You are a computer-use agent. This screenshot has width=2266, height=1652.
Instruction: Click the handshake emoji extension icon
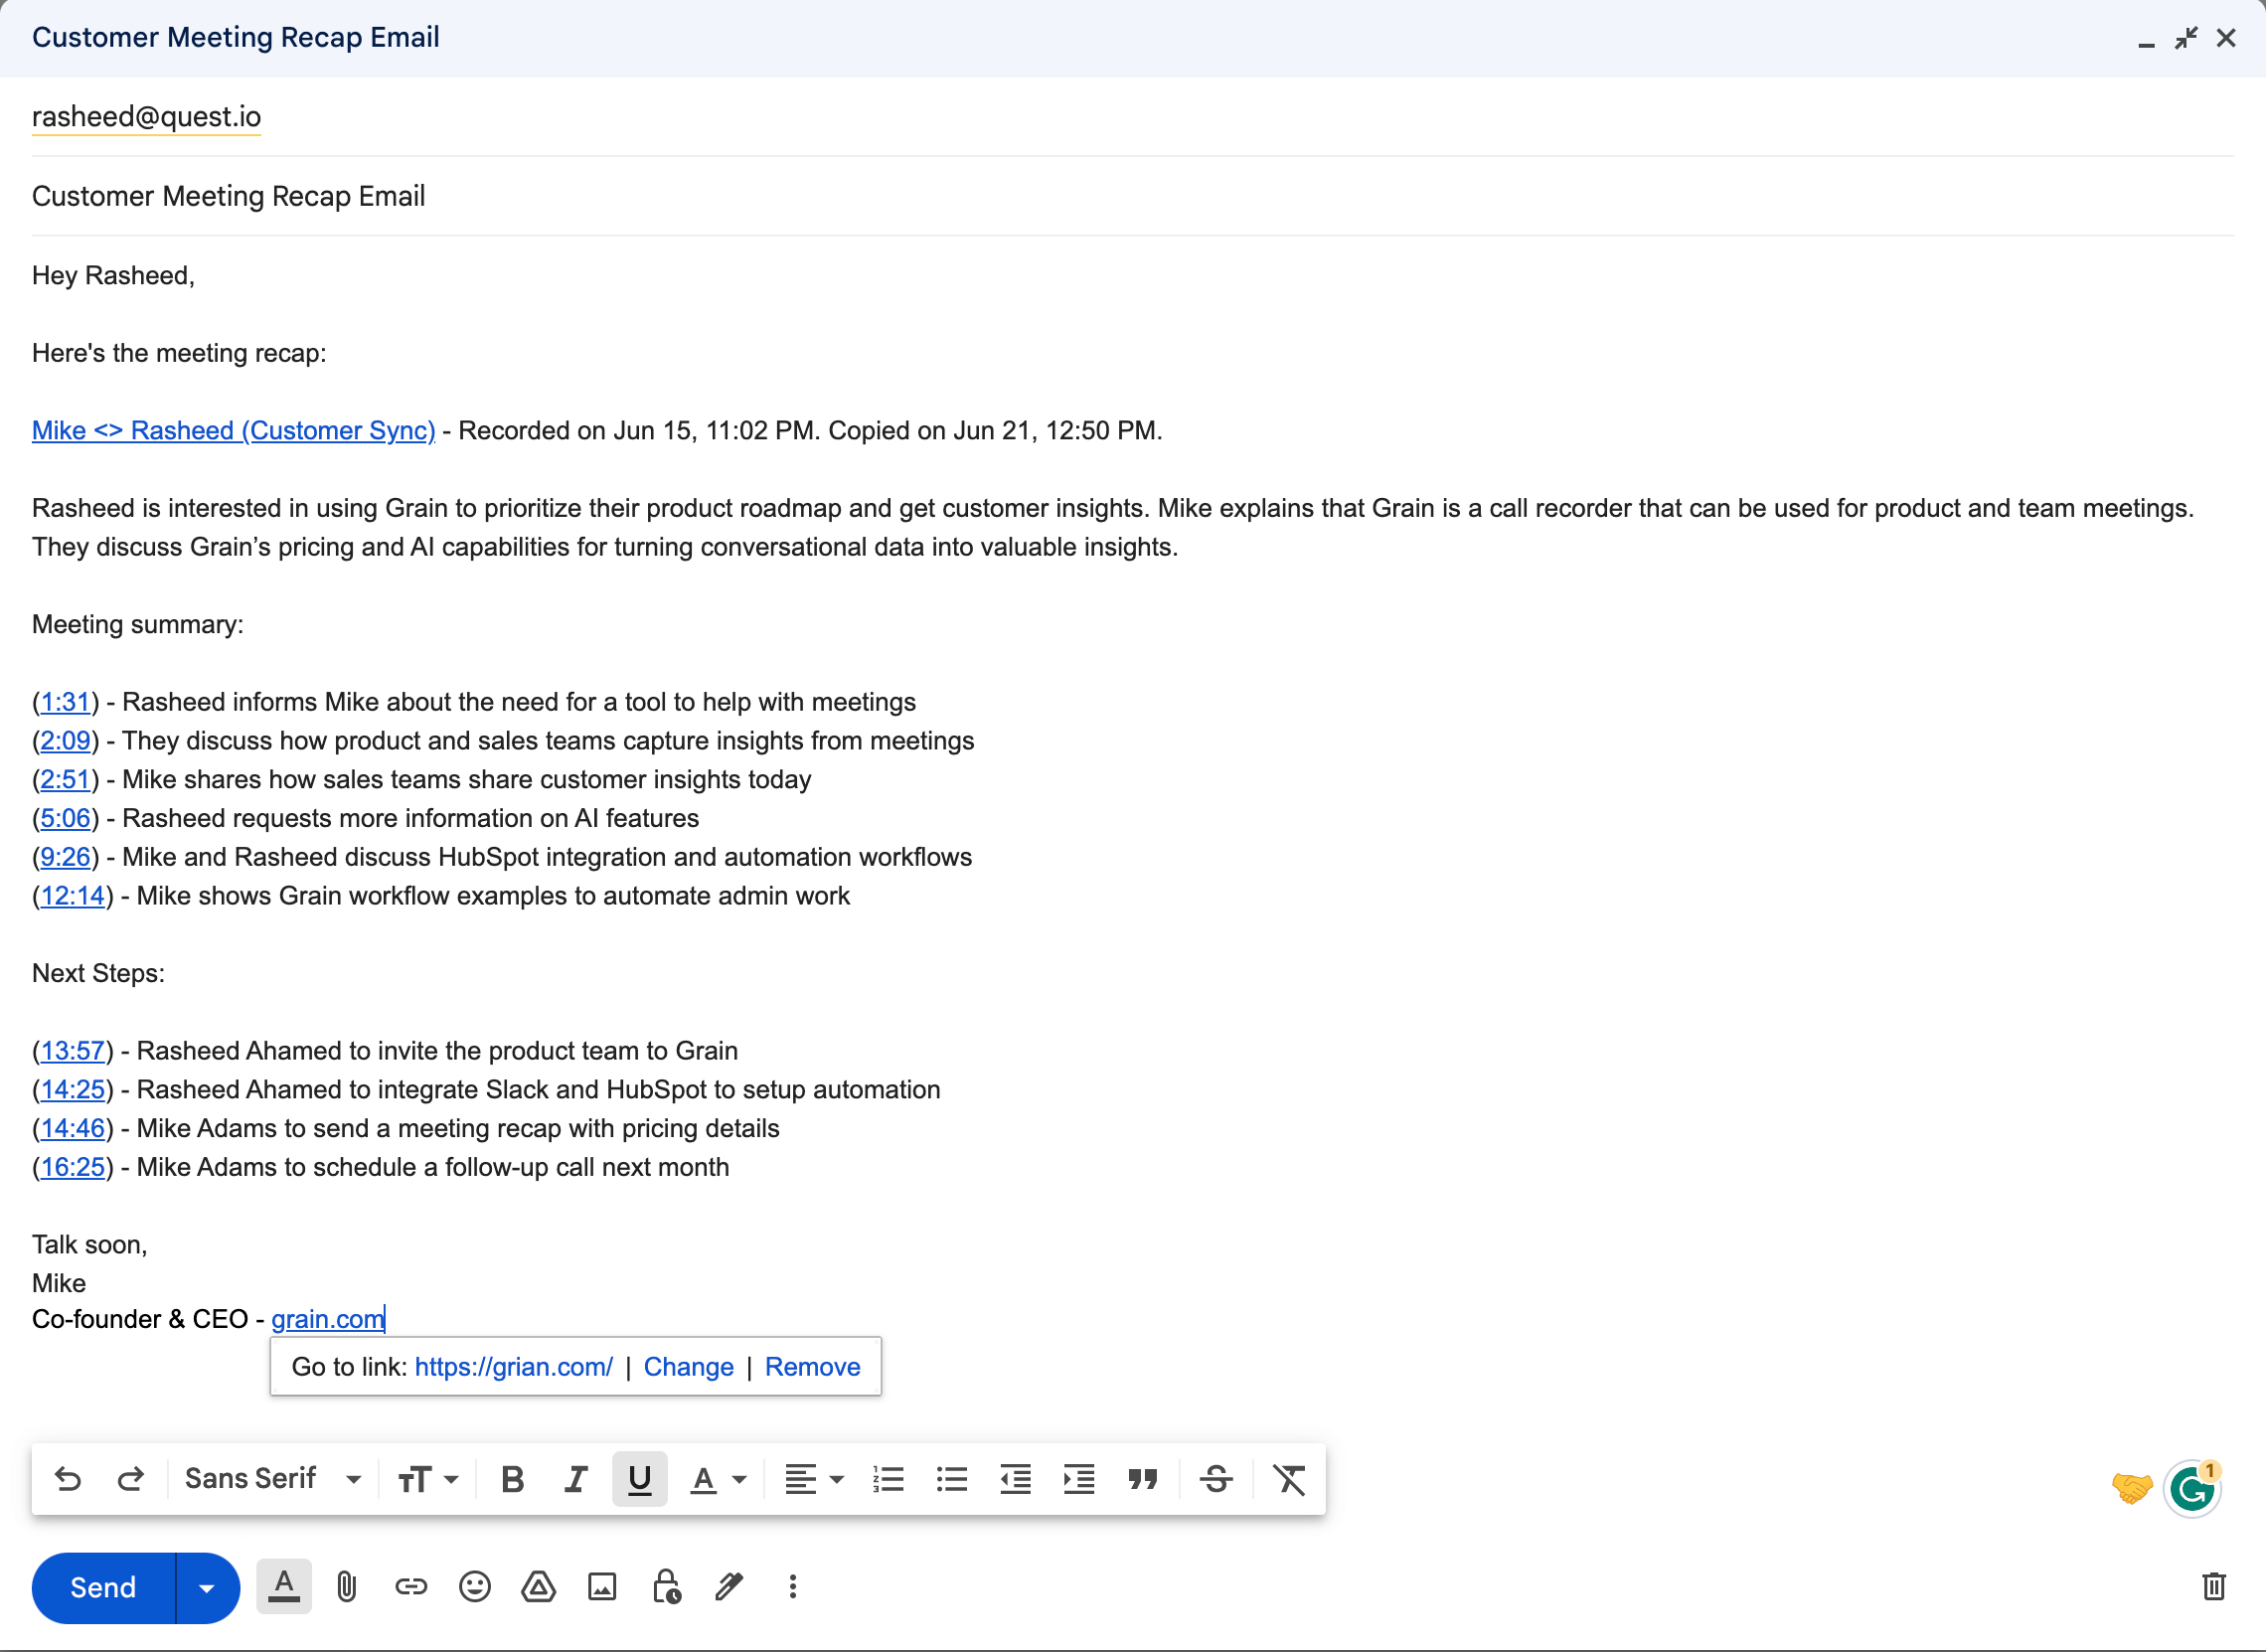point(2132,1489)
